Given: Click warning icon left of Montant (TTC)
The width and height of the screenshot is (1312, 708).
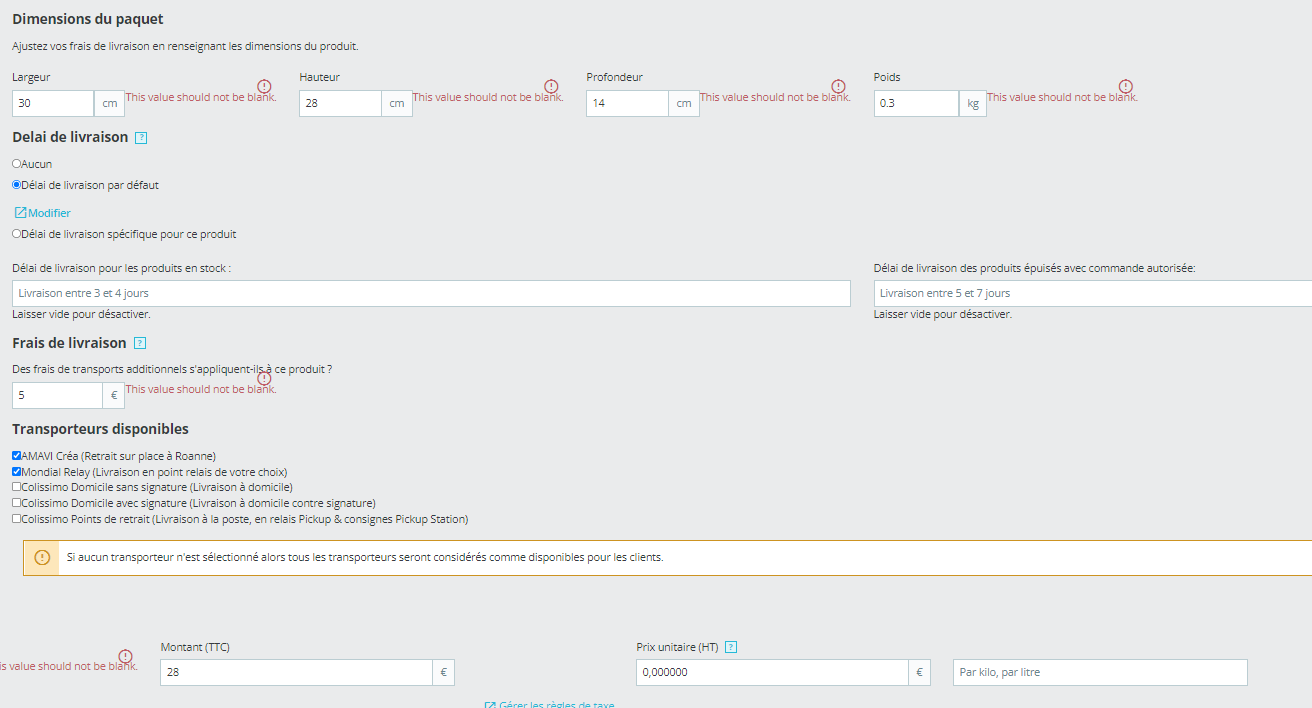Looking at the screenshot, I should tap(125, 656).
